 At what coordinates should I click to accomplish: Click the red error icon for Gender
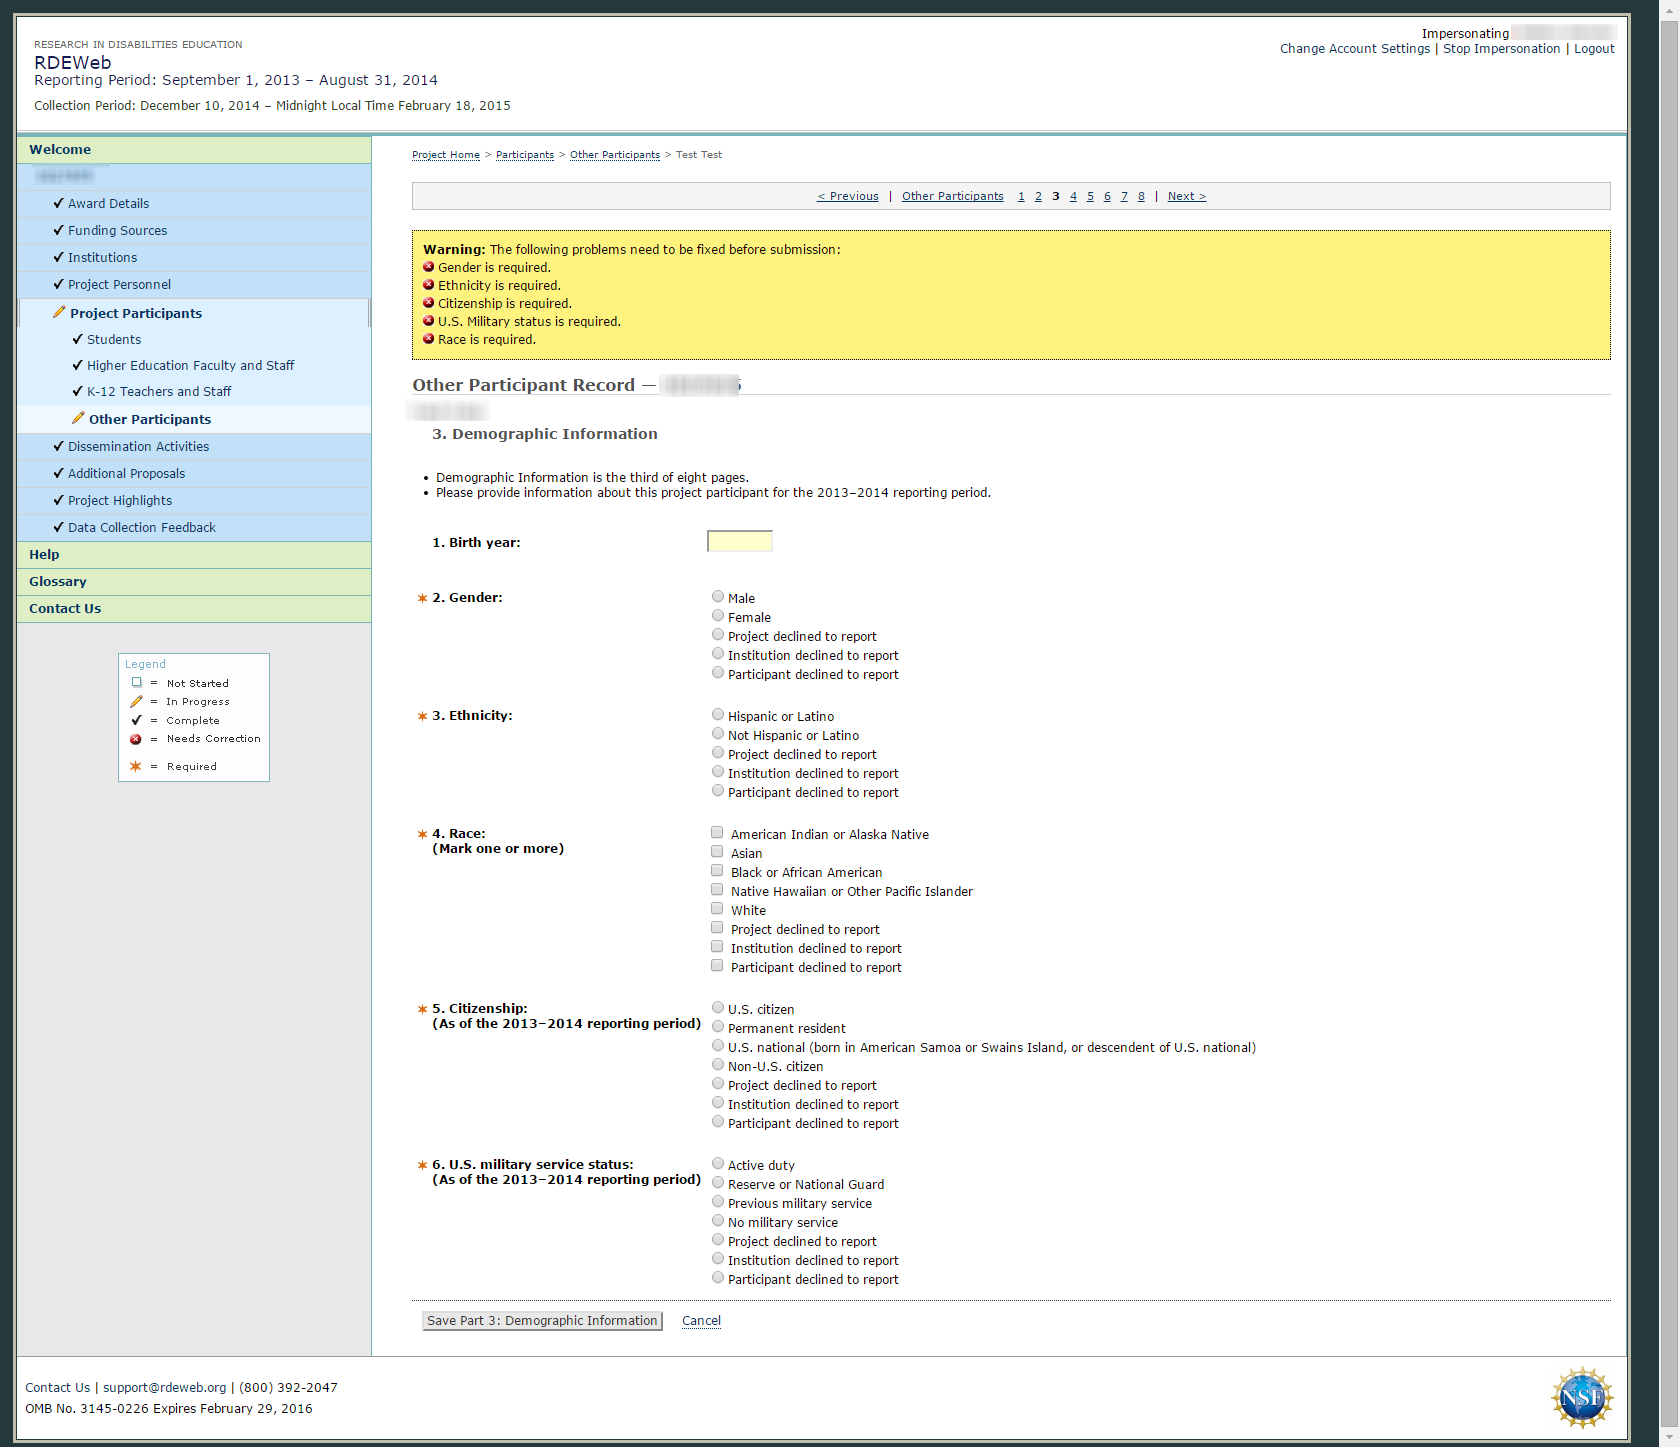click(x=428, y=267)
